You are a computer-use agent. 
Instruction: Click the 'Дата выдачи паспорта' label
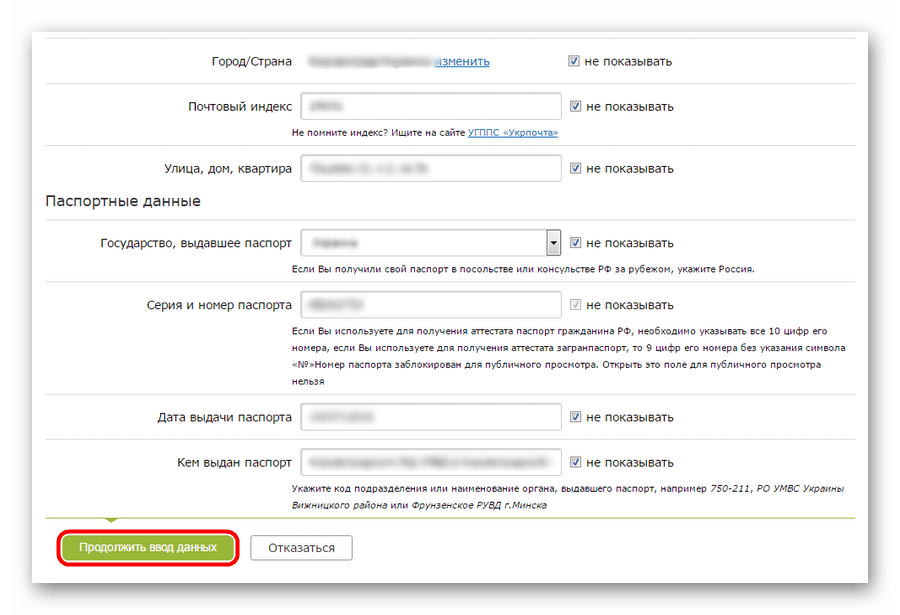click(224, 417)
